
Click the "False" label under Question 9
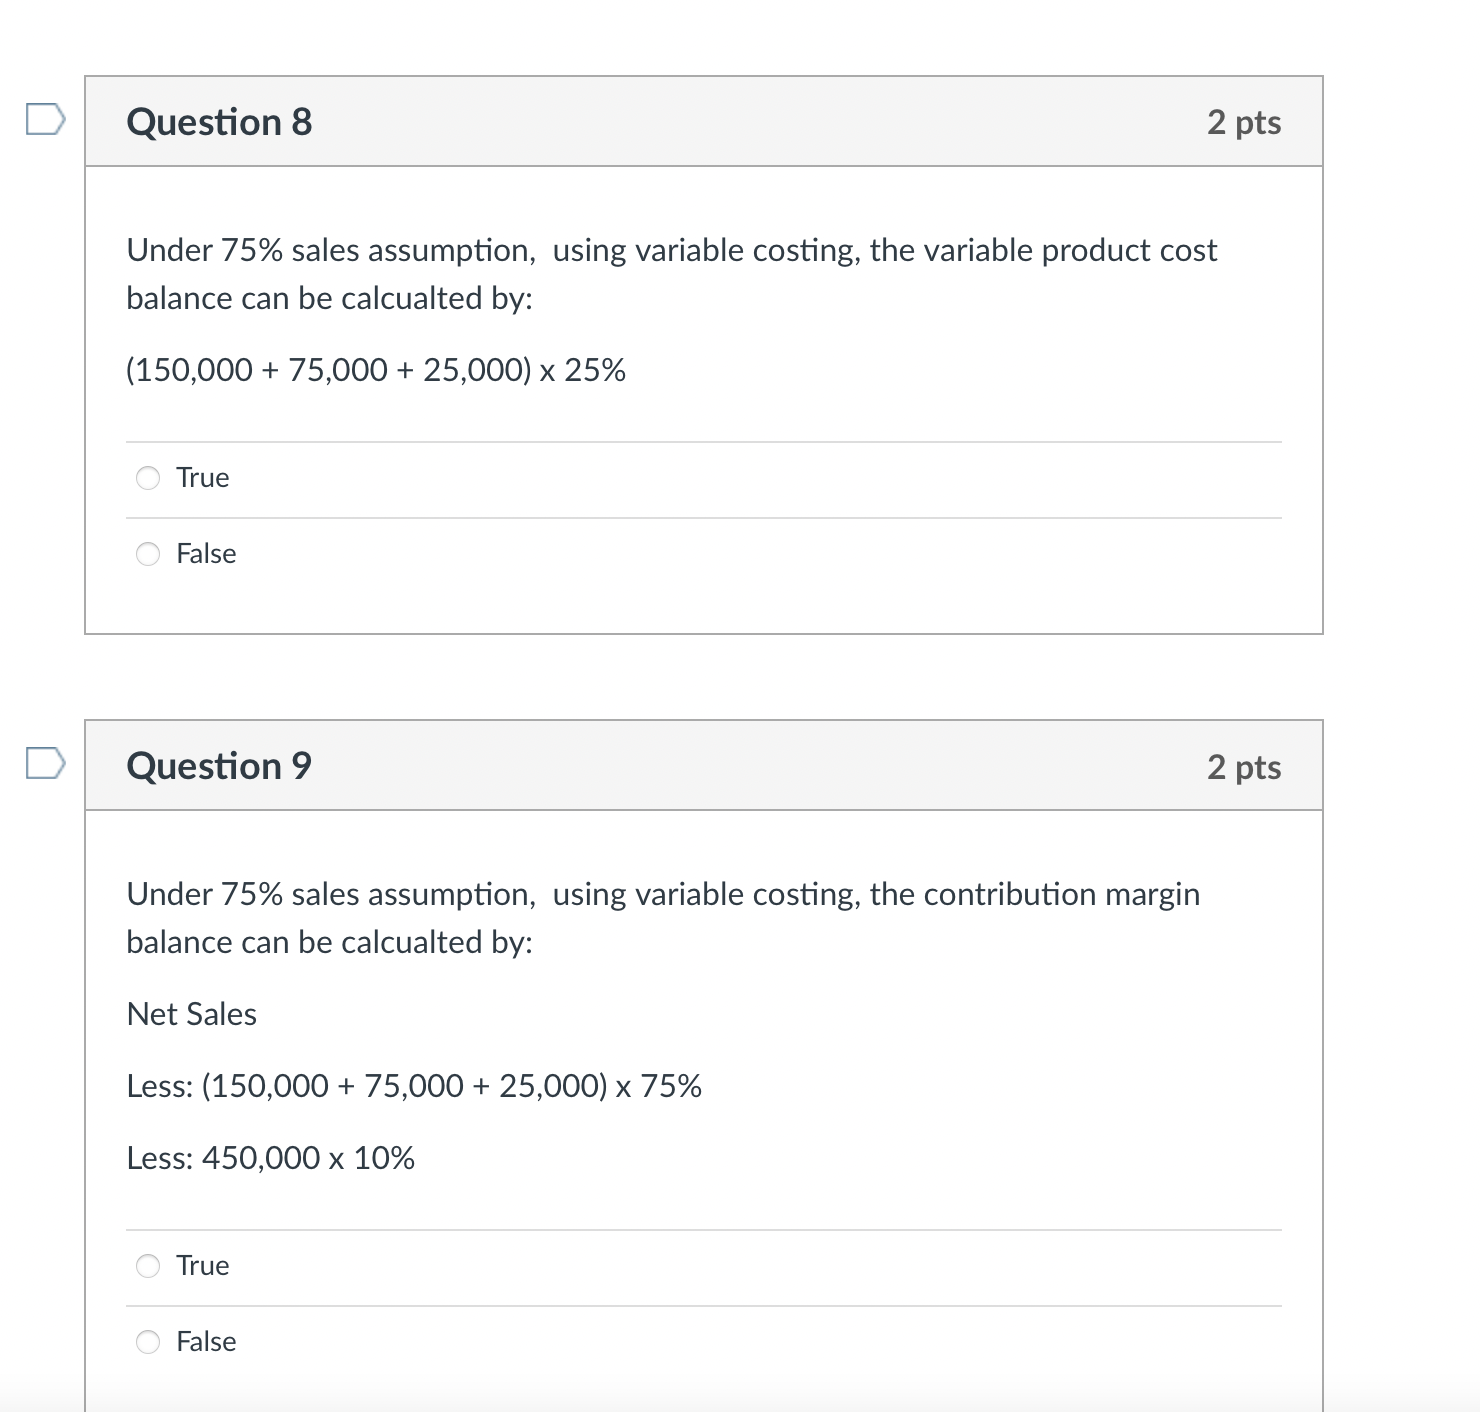[x=206, y=1342]
